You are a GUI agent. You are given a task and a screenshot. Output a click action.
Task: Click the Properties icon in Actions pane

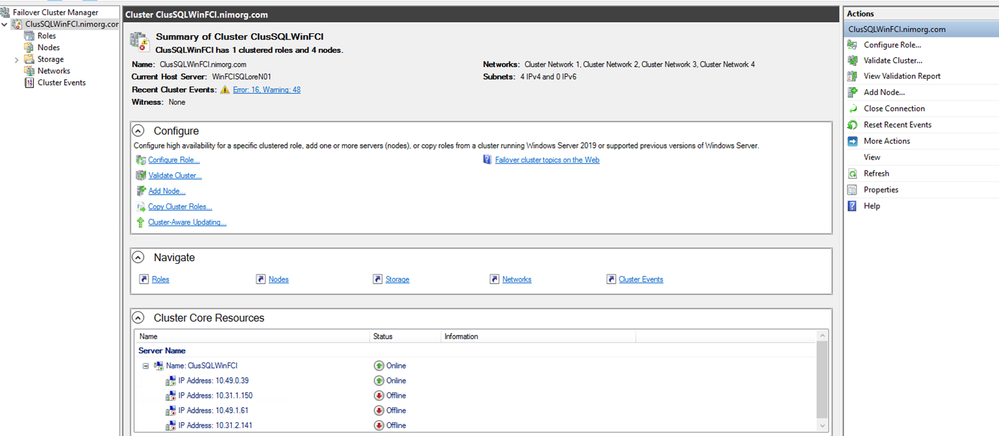click(x=852, y=190)
